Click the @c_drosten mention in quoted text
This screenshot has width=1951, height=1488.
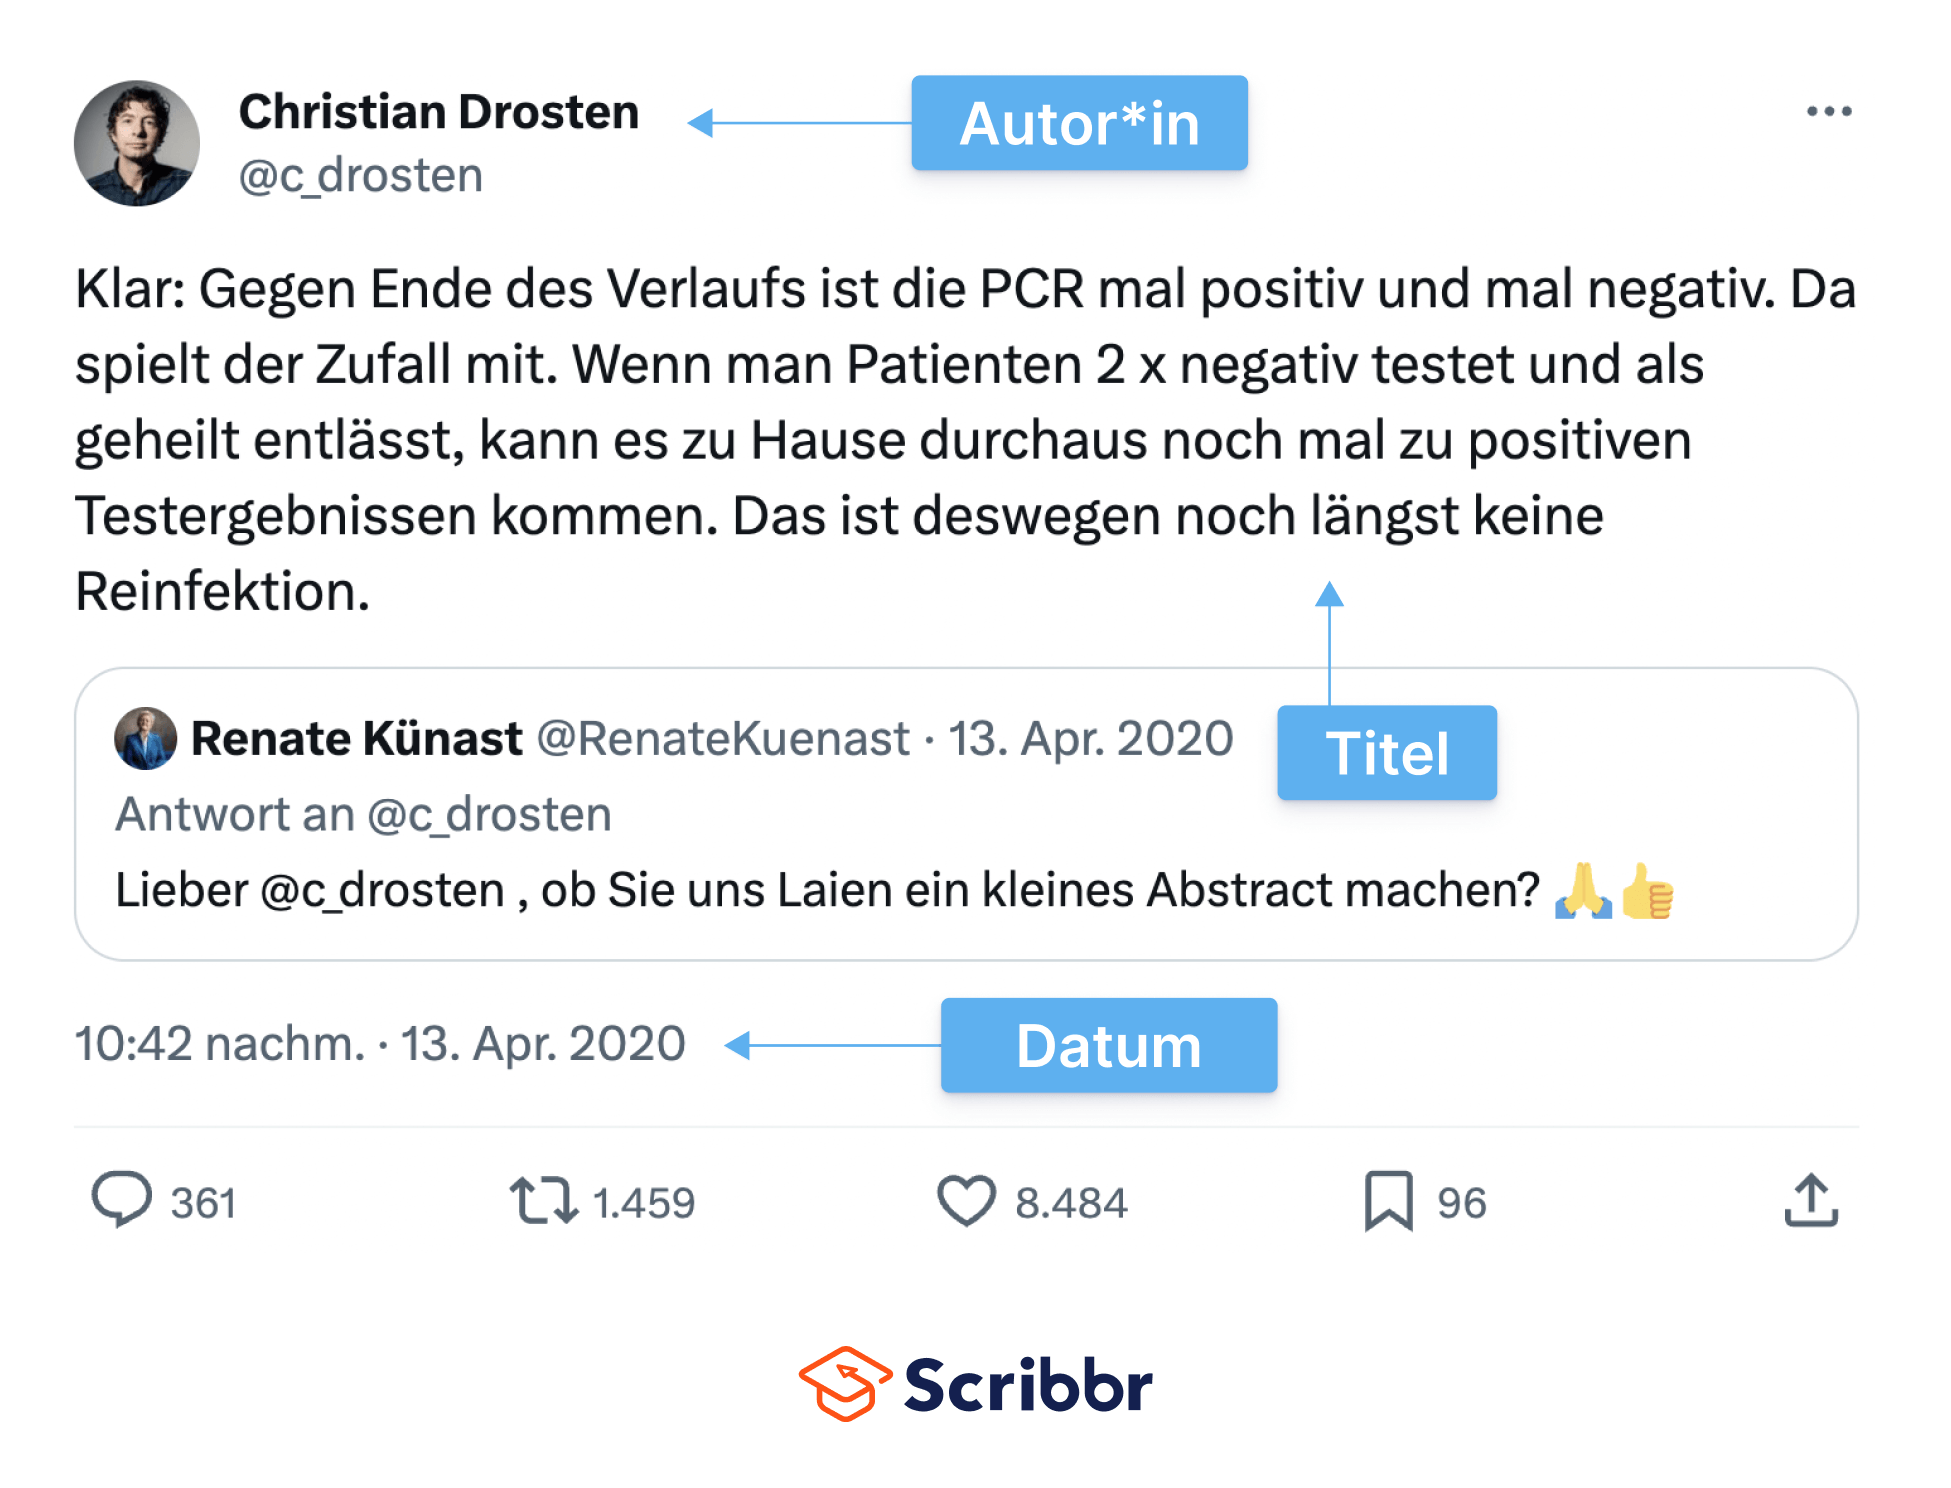(x=382, y=890)
